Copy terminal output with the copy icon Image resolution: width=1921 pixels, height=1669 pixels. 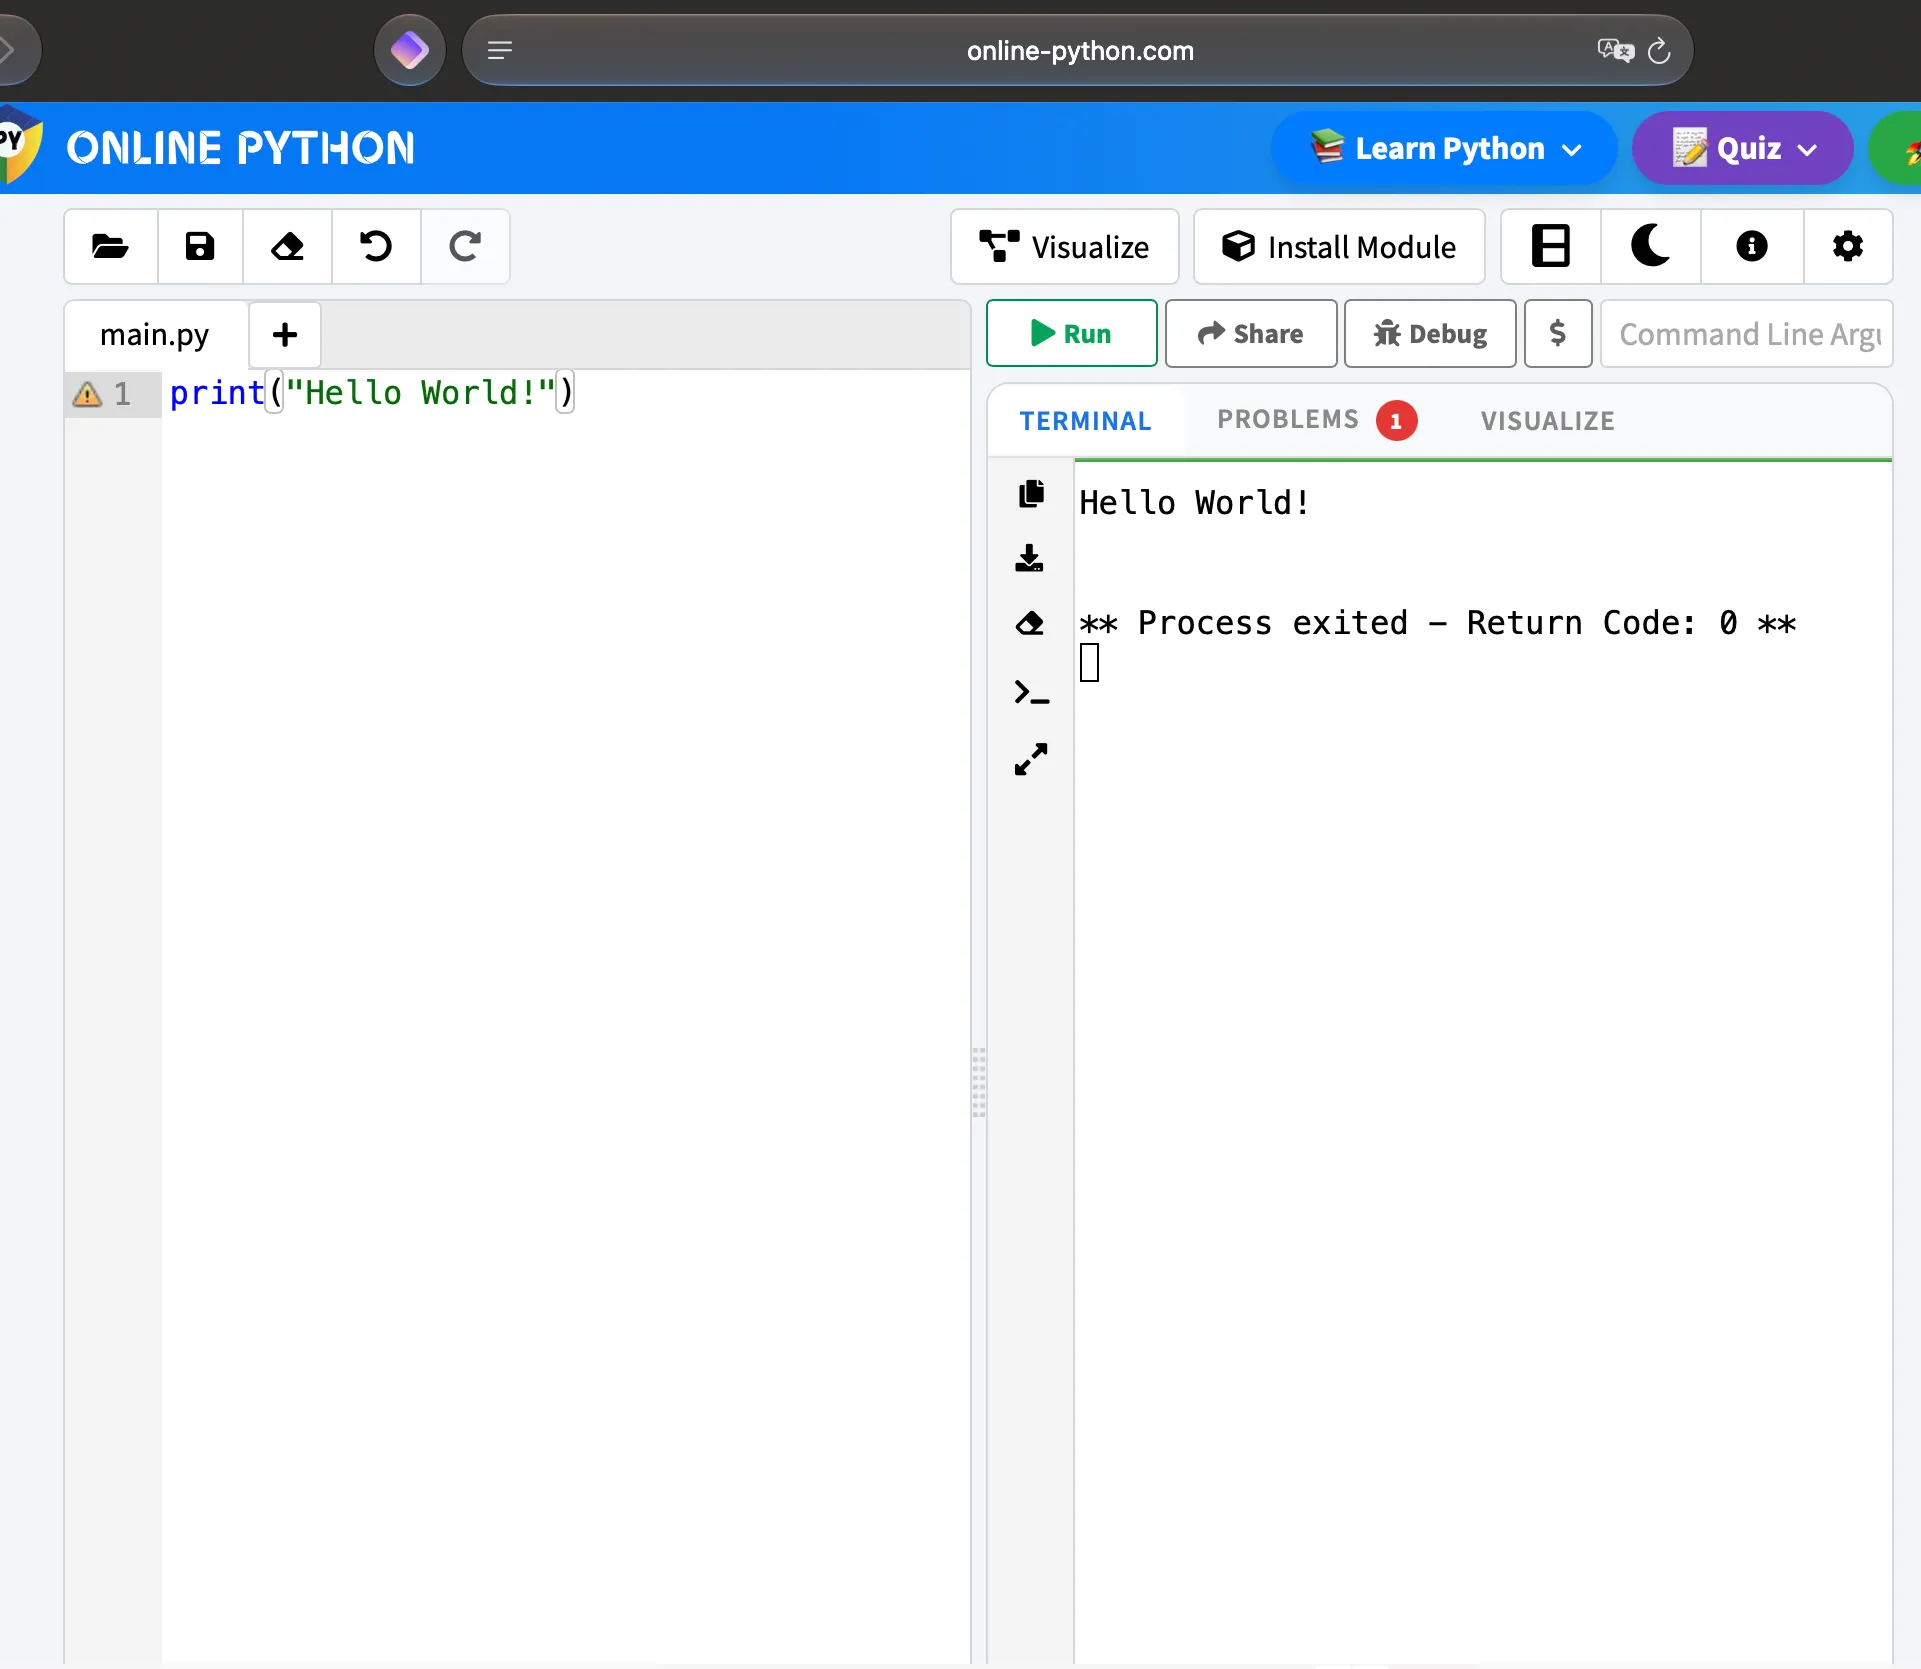tap(1031, 493)
